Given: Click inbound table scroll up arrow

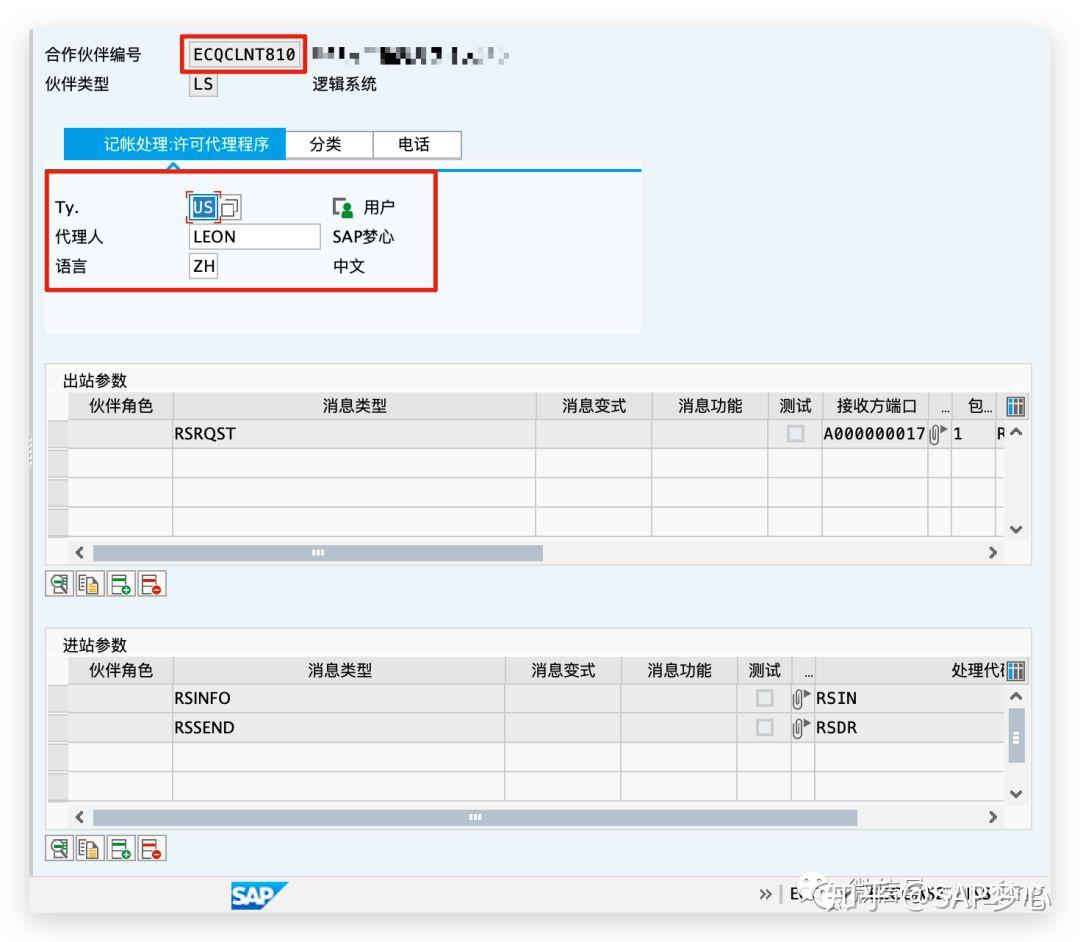Looking at the screenshot, I should click(1015, 697).
